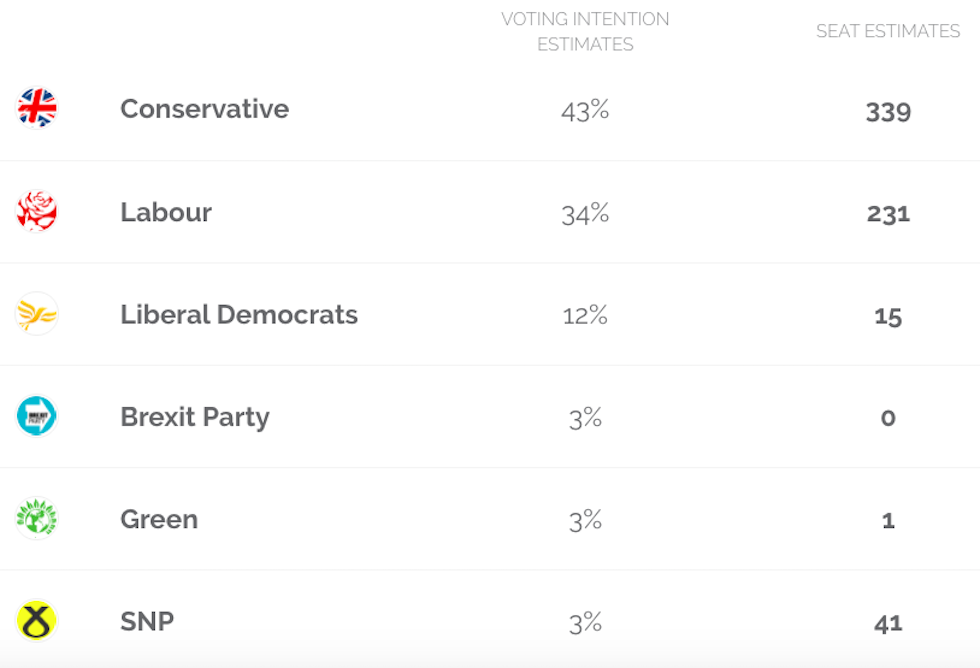Select the Conservative party name
The image size is (980, 668).
tap(204, 108)
